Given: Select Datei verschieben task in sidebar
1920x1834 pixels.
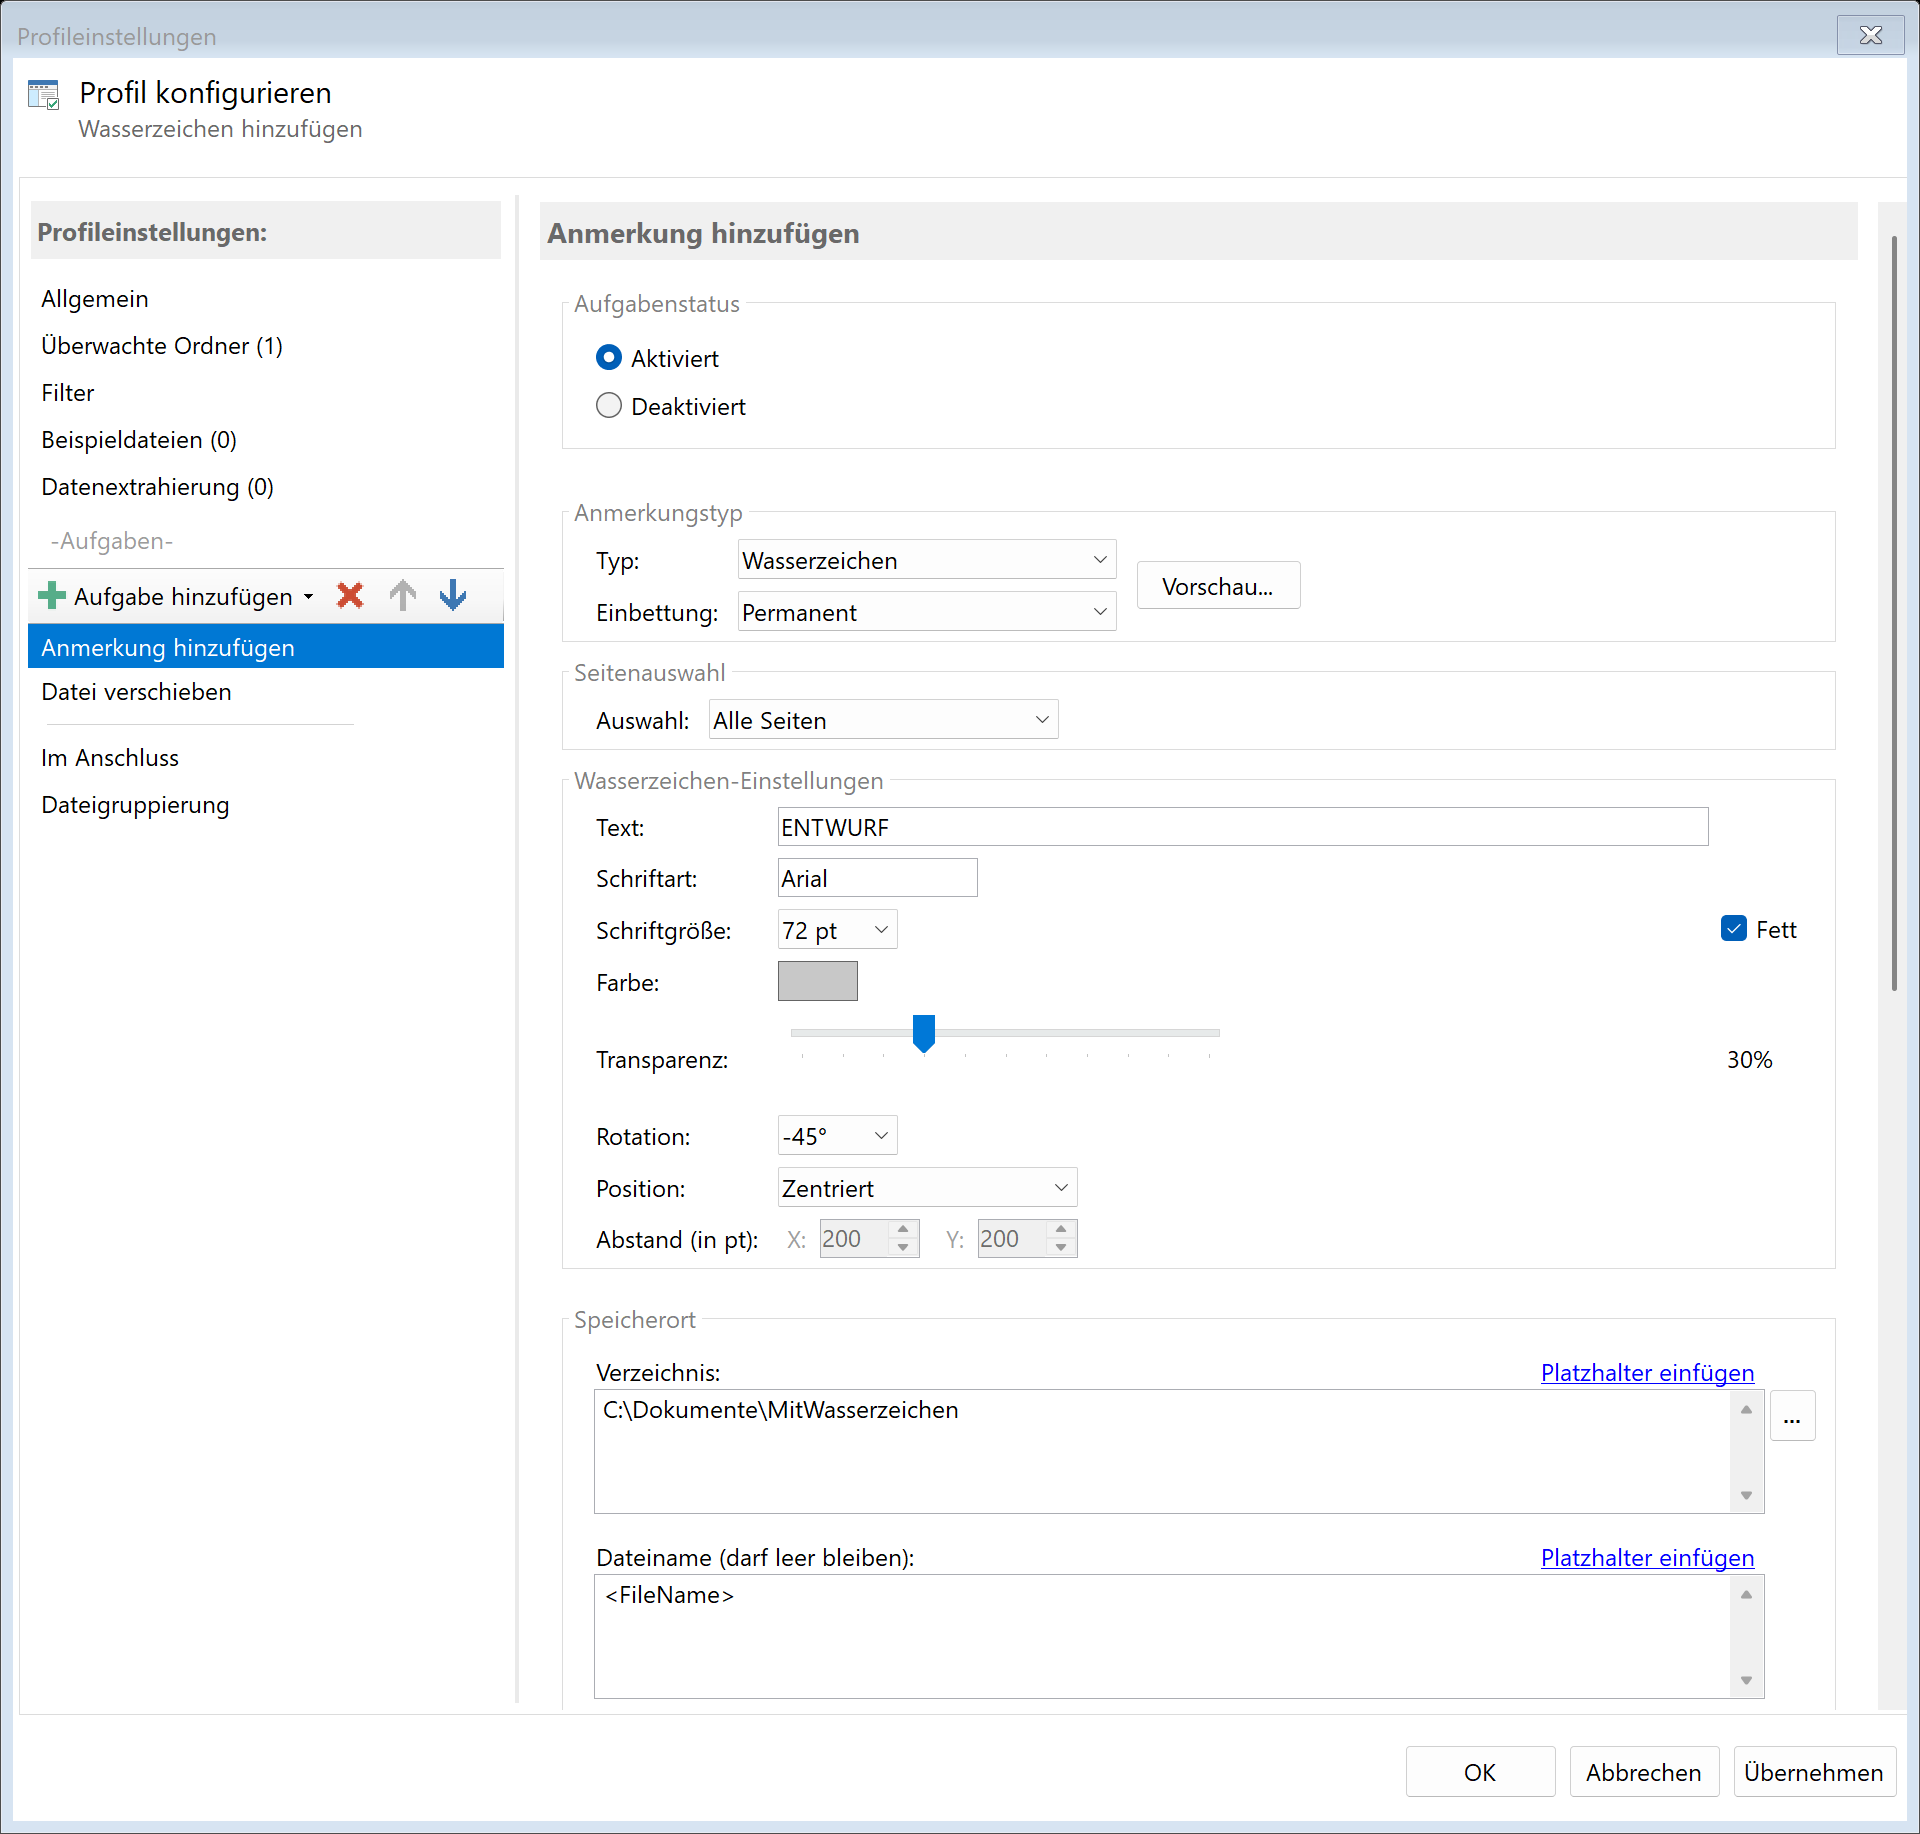Looking at the screenshot, I should click(x=136, y=692).
